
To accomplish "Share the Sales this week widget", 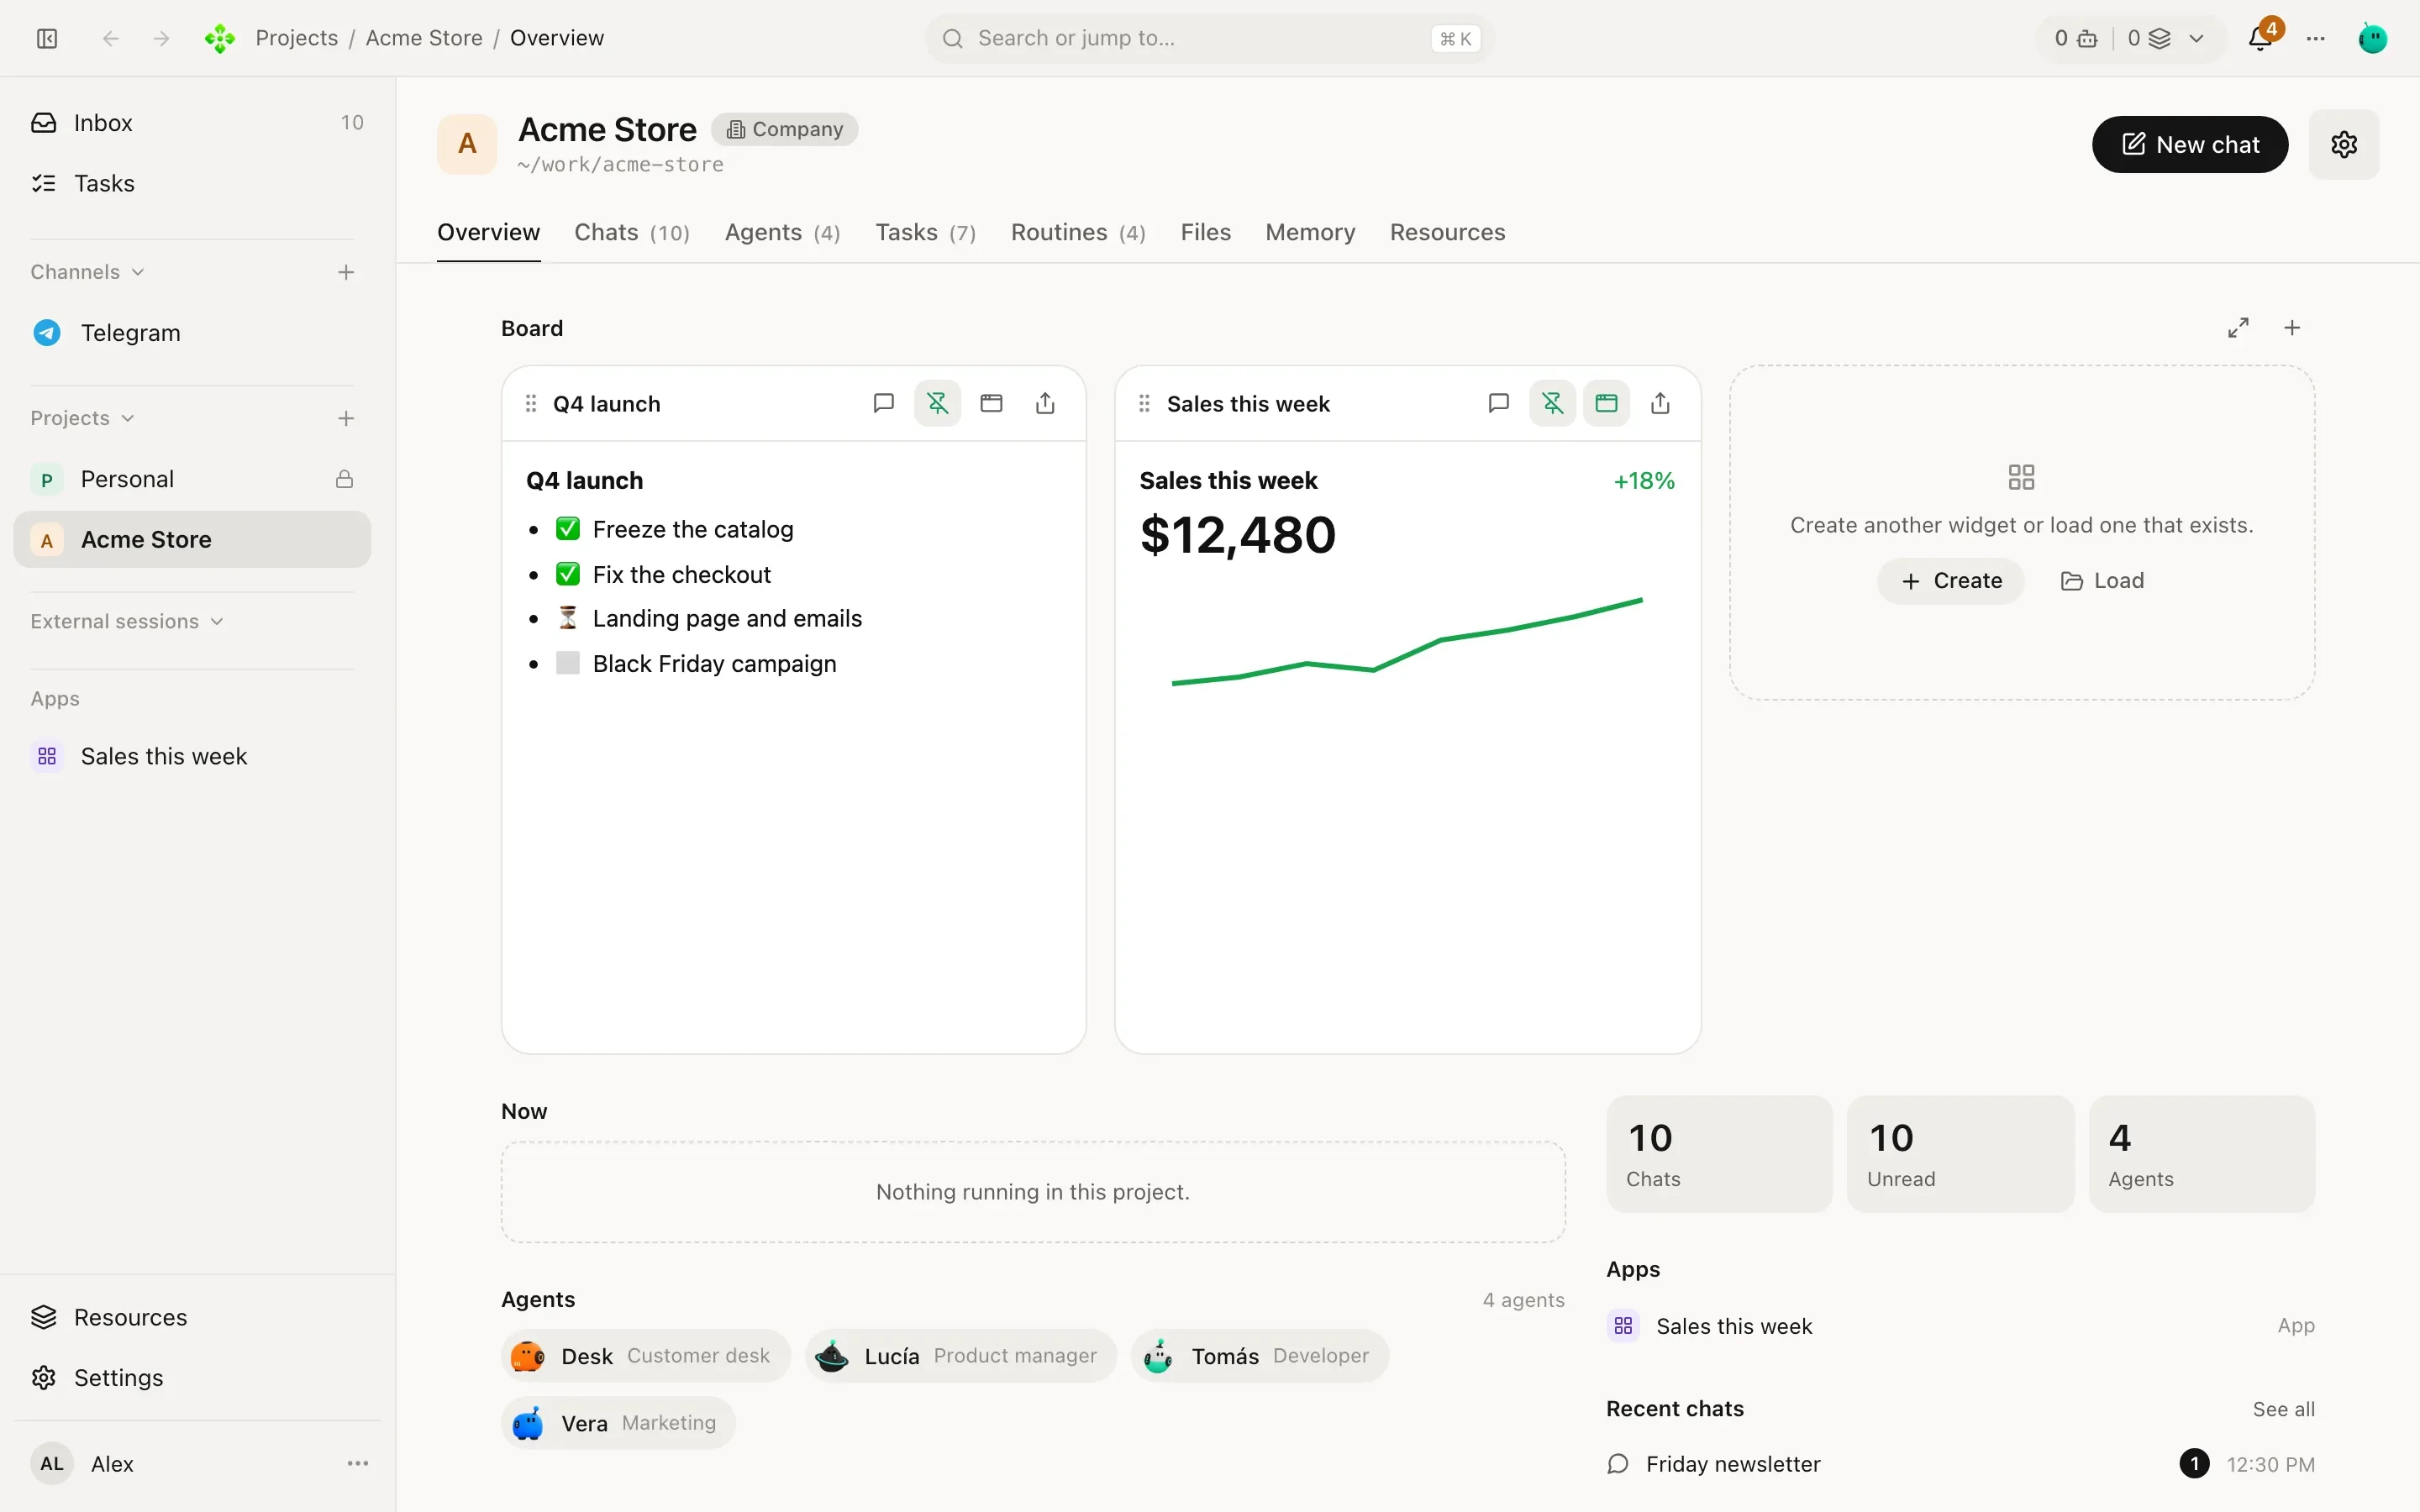I will 1660,403.
